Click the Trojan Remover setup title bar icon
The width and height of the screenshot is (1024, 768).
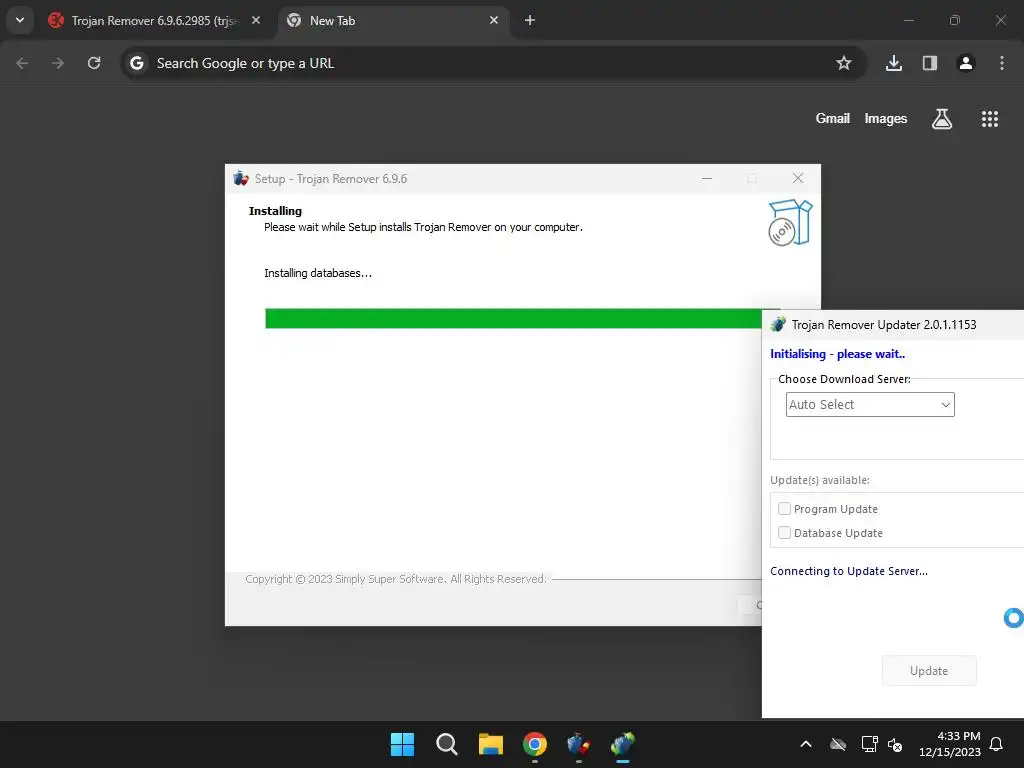point(241,178)
